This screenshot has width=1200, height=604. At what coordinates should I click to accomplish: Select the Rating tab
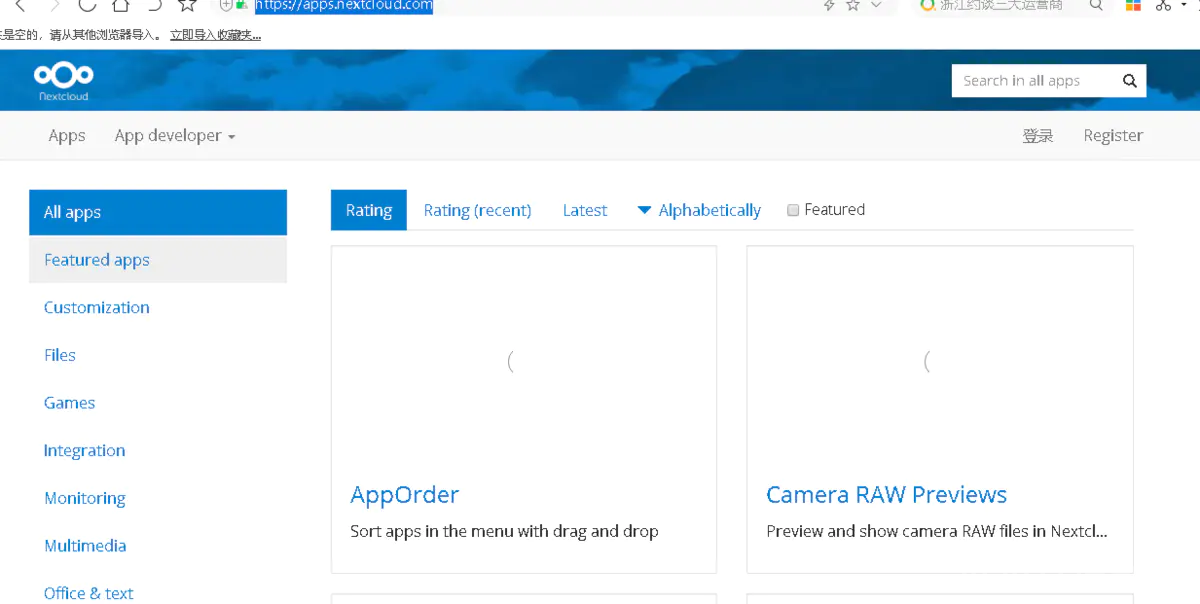(369, 210)
